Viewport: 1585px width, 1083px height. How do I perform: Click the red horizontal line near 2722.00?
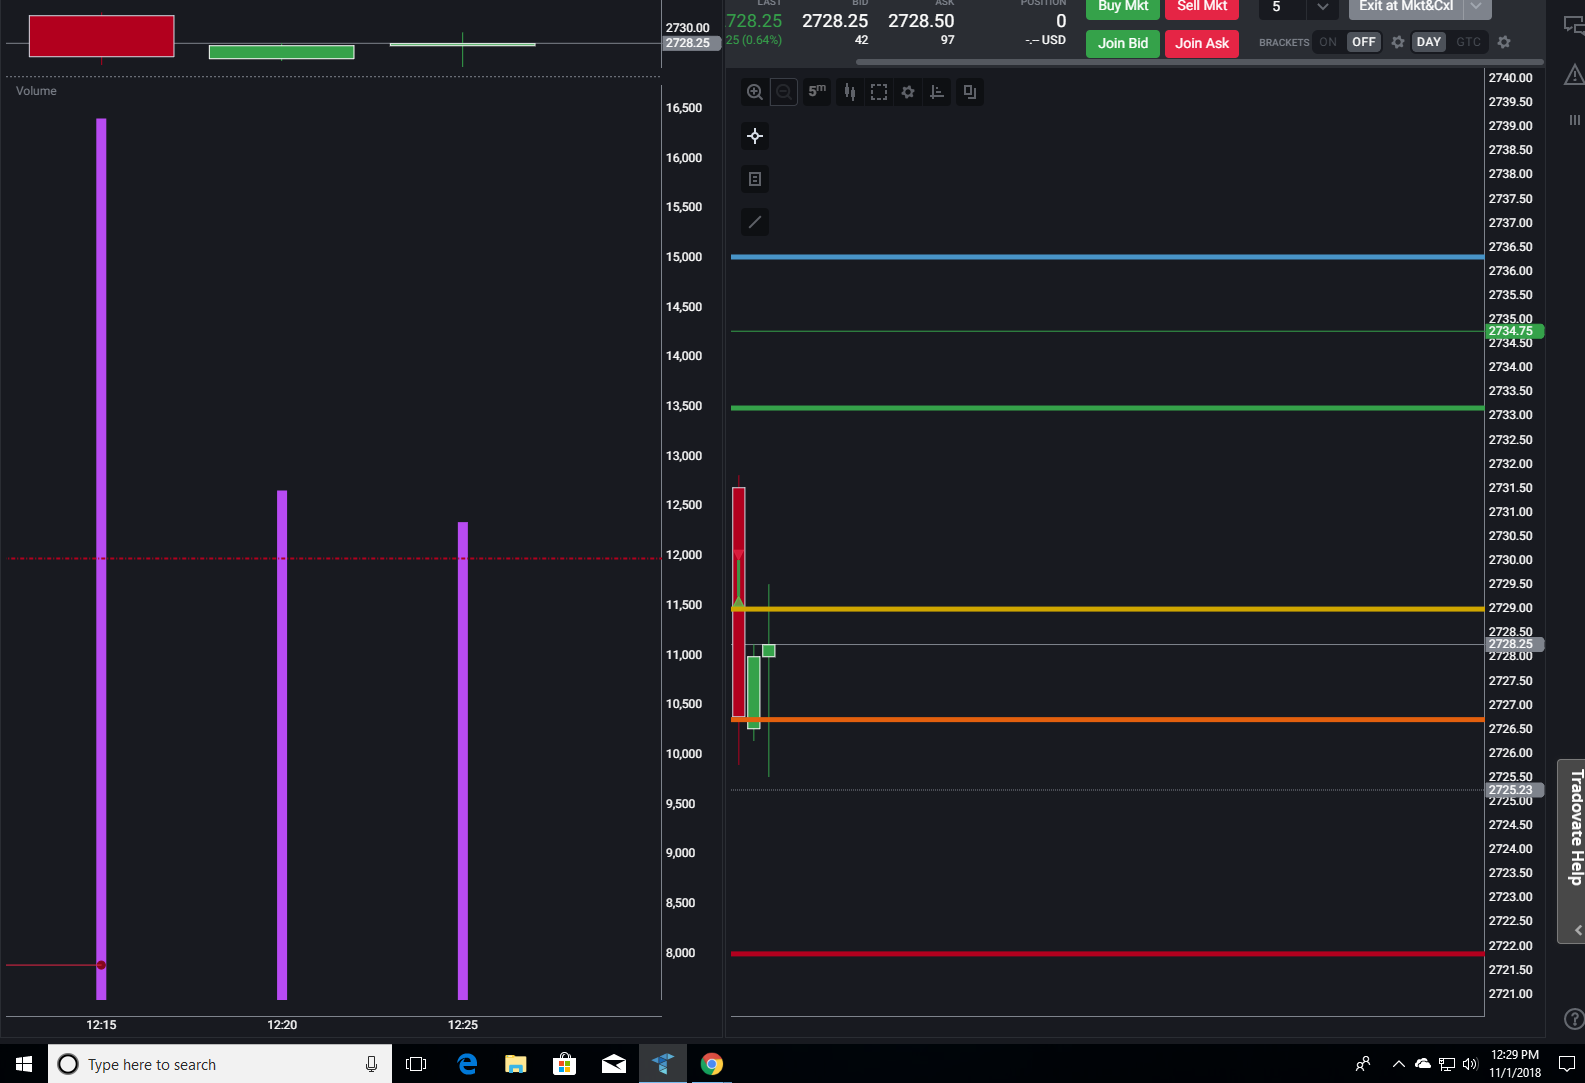pos(1107,954)
